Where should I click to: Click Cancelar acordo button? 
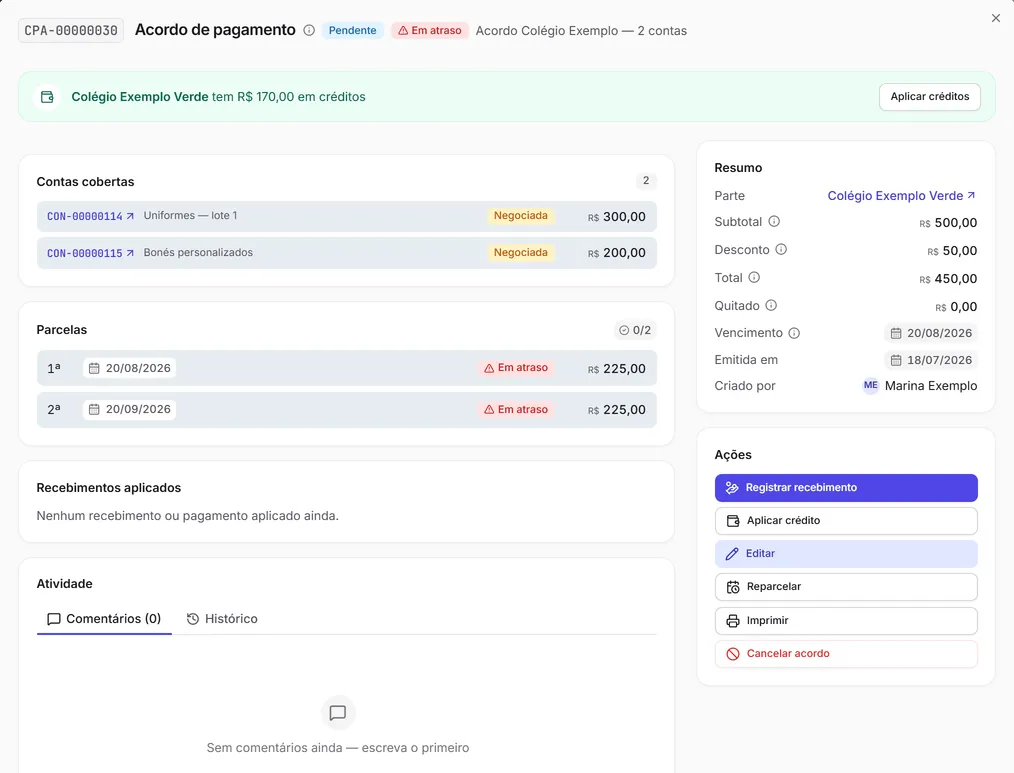pyautogui.click(x=846, y=653)
